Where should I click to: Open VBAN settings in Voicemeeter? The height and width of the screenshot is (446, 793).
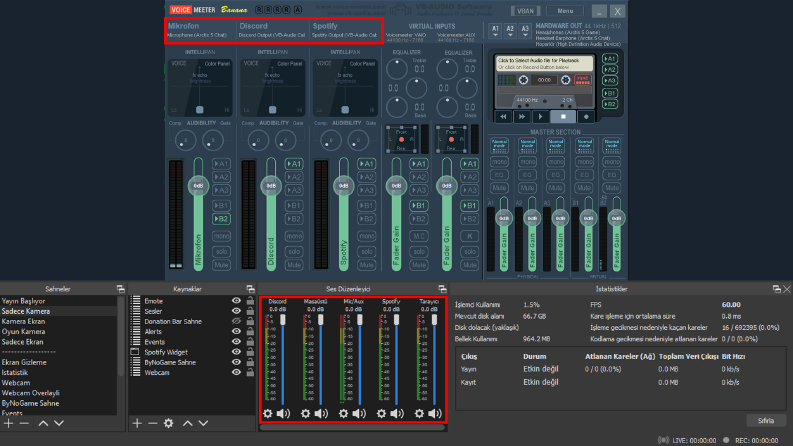525,11
